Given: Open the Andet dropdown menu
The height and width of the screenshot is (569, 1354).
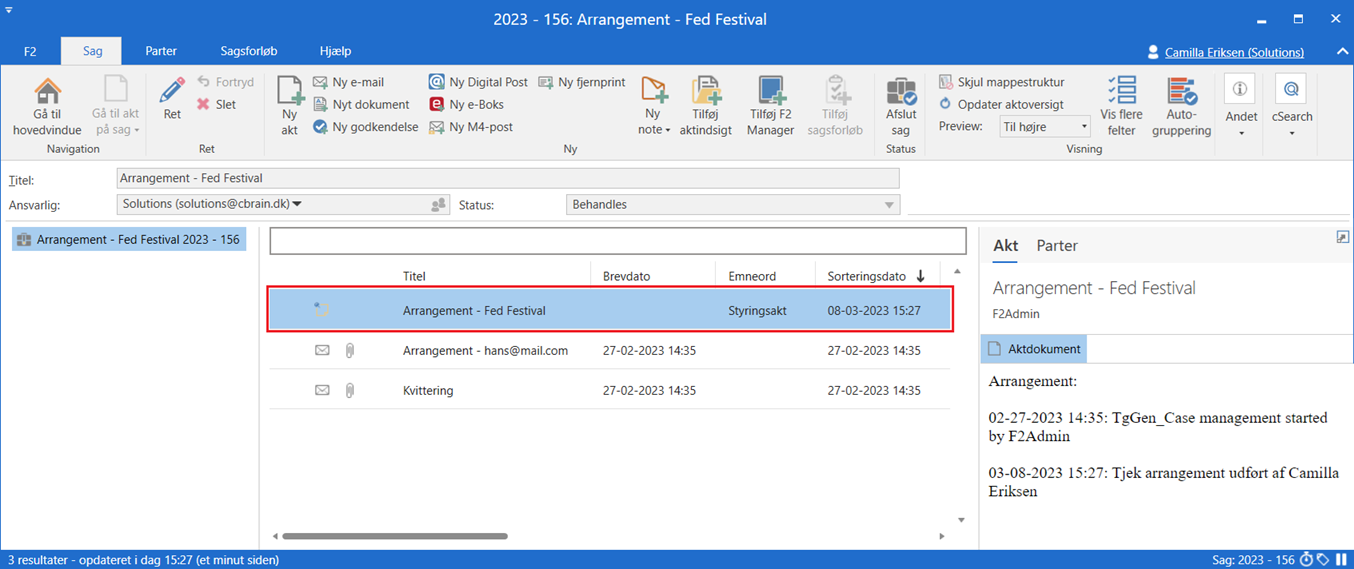Looking at the screenshot, I should pos(1241,106).
